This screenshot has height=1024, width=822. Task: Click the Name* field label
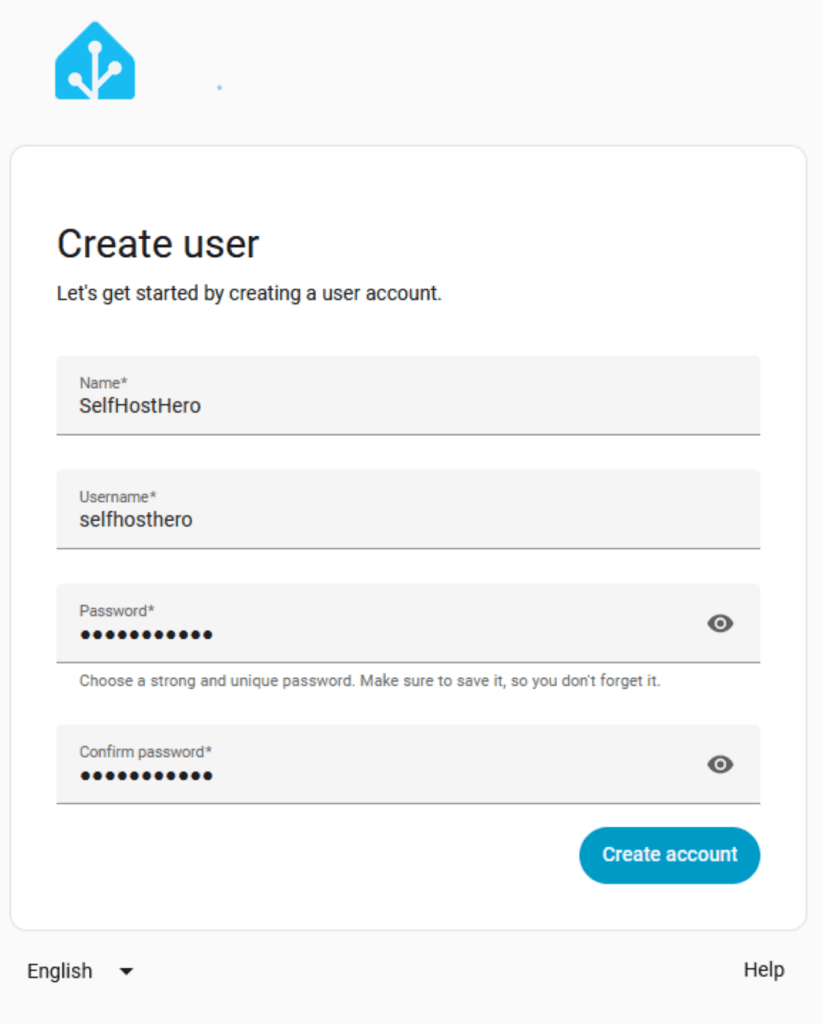(x=103, y=382)
